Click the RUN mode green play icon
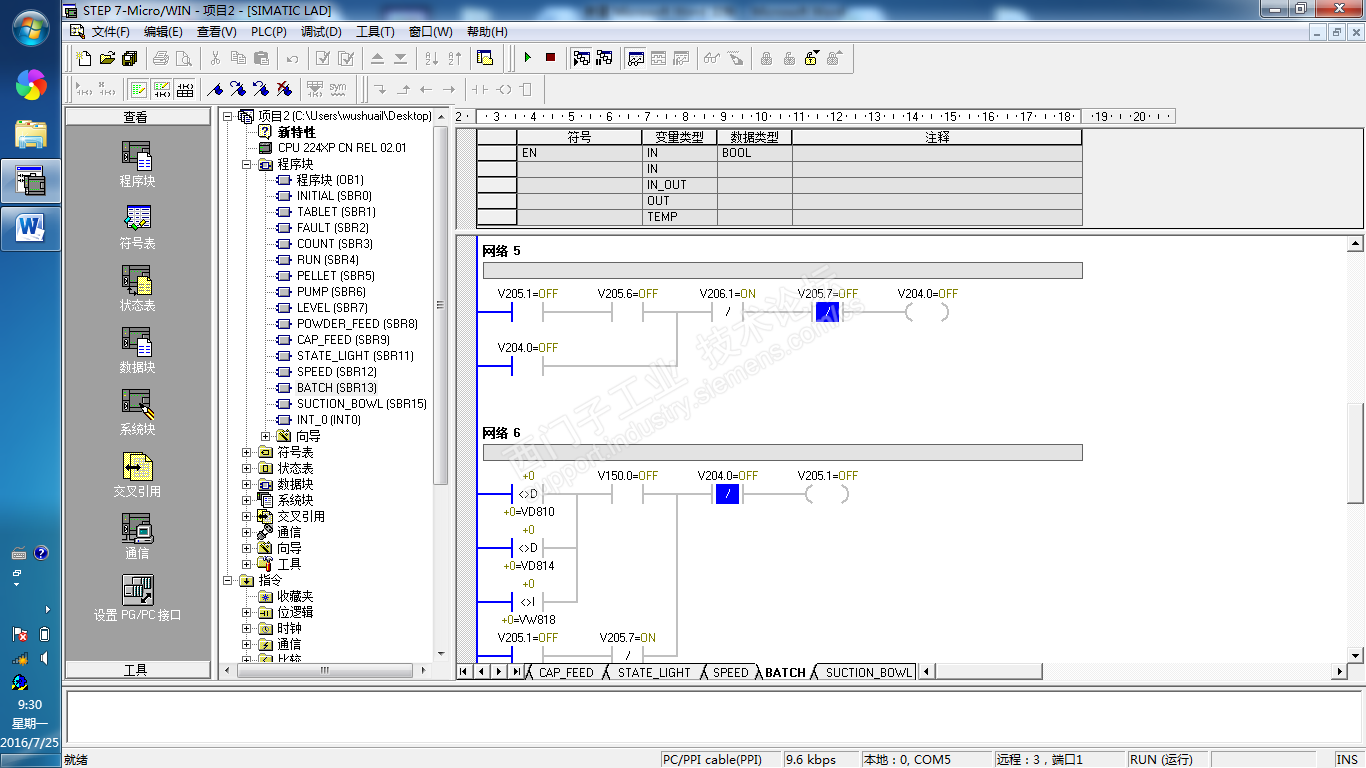The height and width of the screenshot is (768, 1366). (x=528, y=58)
